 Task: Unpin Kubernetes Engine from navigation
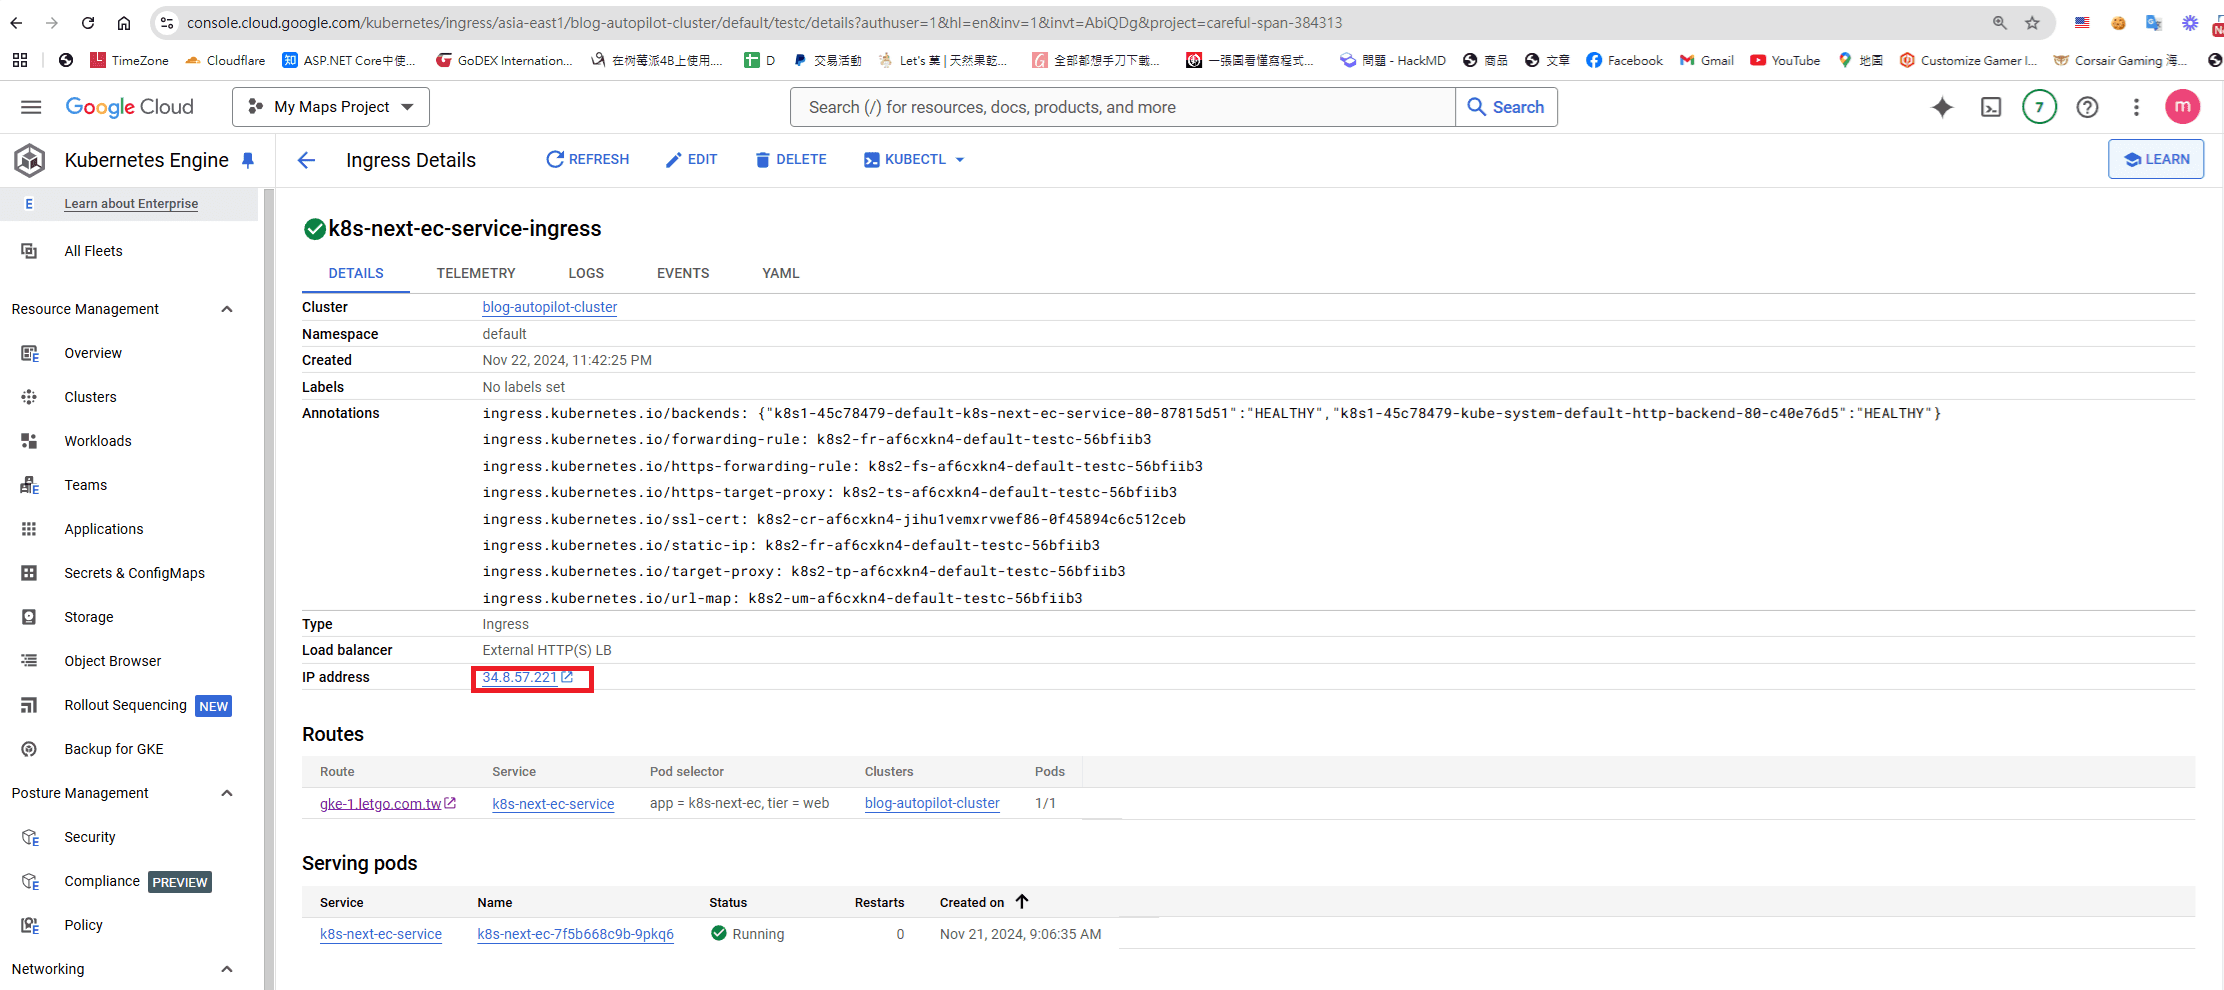248,160
